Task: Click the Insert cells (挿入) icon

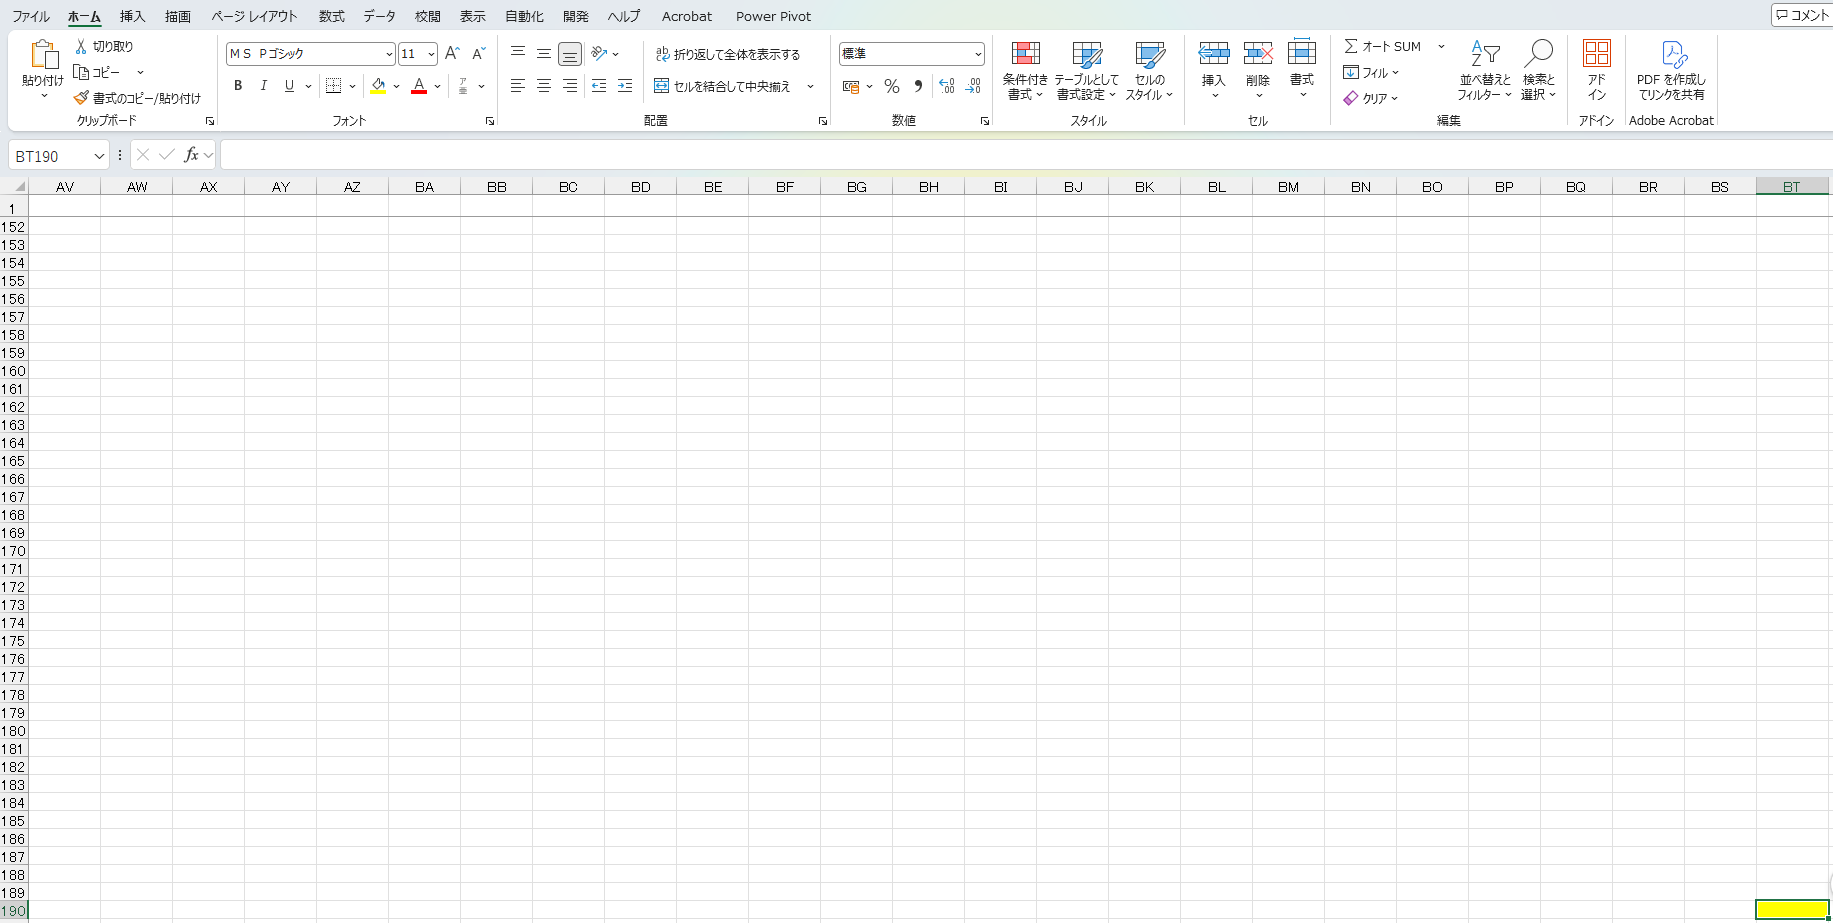Action: (x=1214, y=53)
